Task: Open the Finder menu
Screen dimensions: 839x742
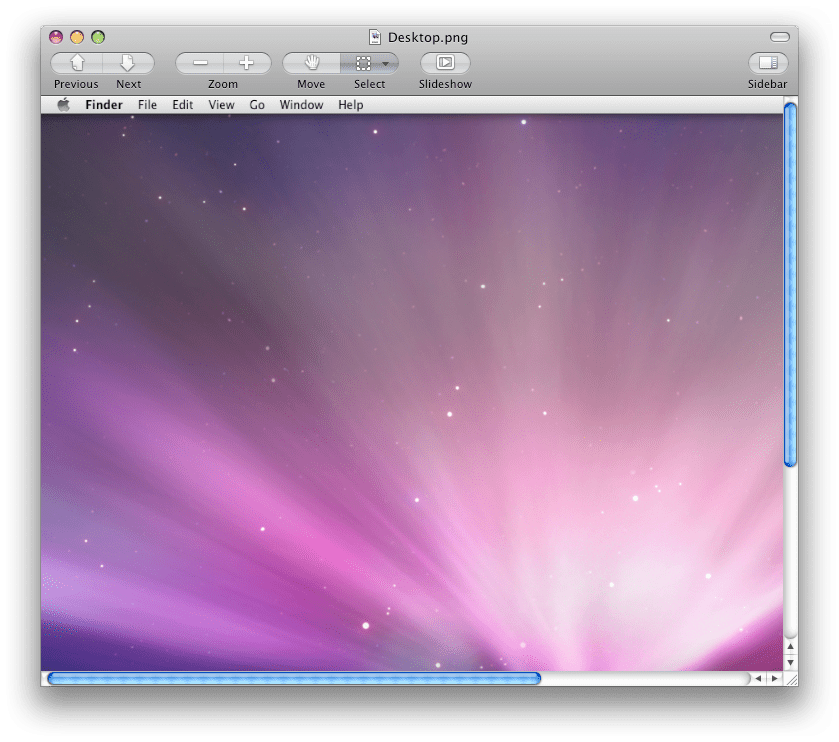Action: coord(104,105)
